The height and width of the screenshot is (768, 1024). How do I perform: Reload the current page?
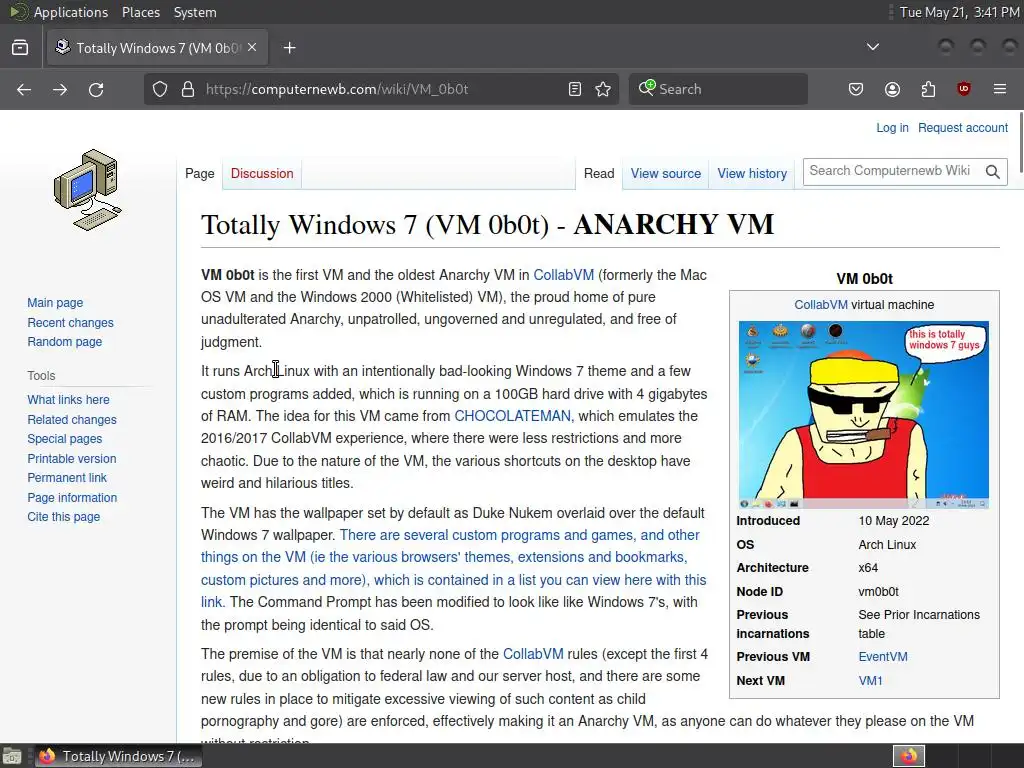[96, 89]
